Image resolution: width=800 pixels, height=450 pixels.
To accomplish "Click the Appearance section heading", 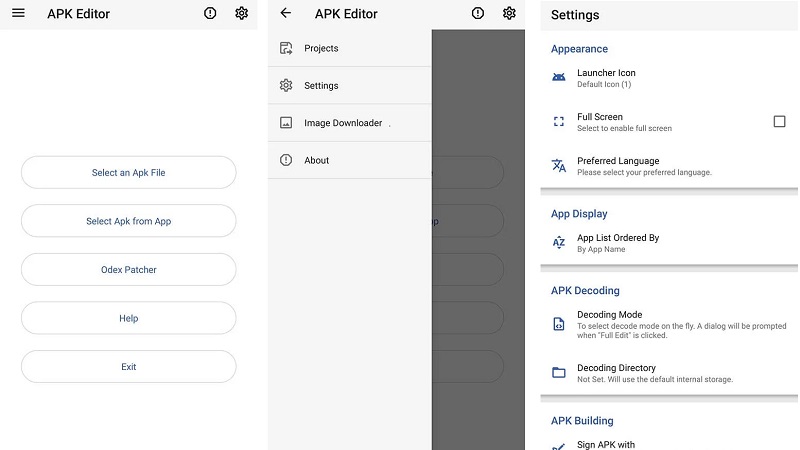I will coord(579,49).
